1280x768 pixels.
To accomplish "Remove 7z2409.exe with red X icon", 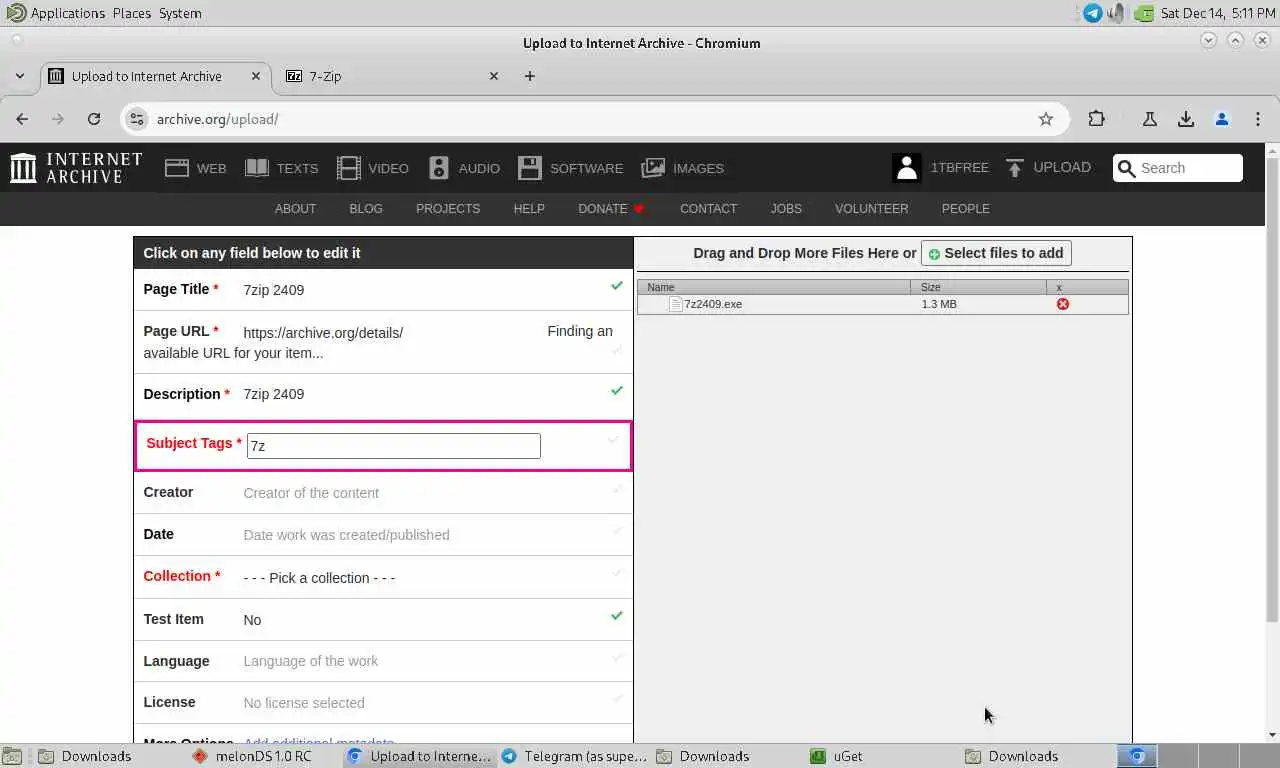I will [1063, 304].
